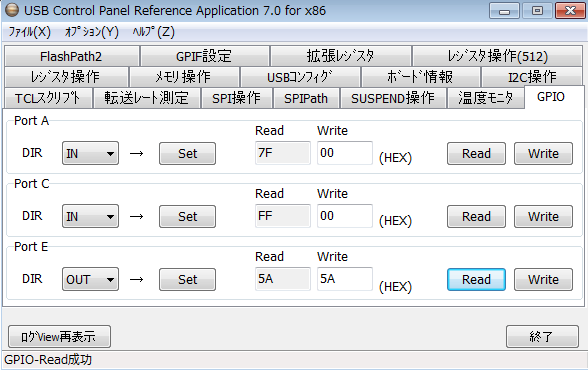This screenshot has width=588, height=370.
Task: Switch to the レジスタ操作(512) tab
Action: pos(498,56)
